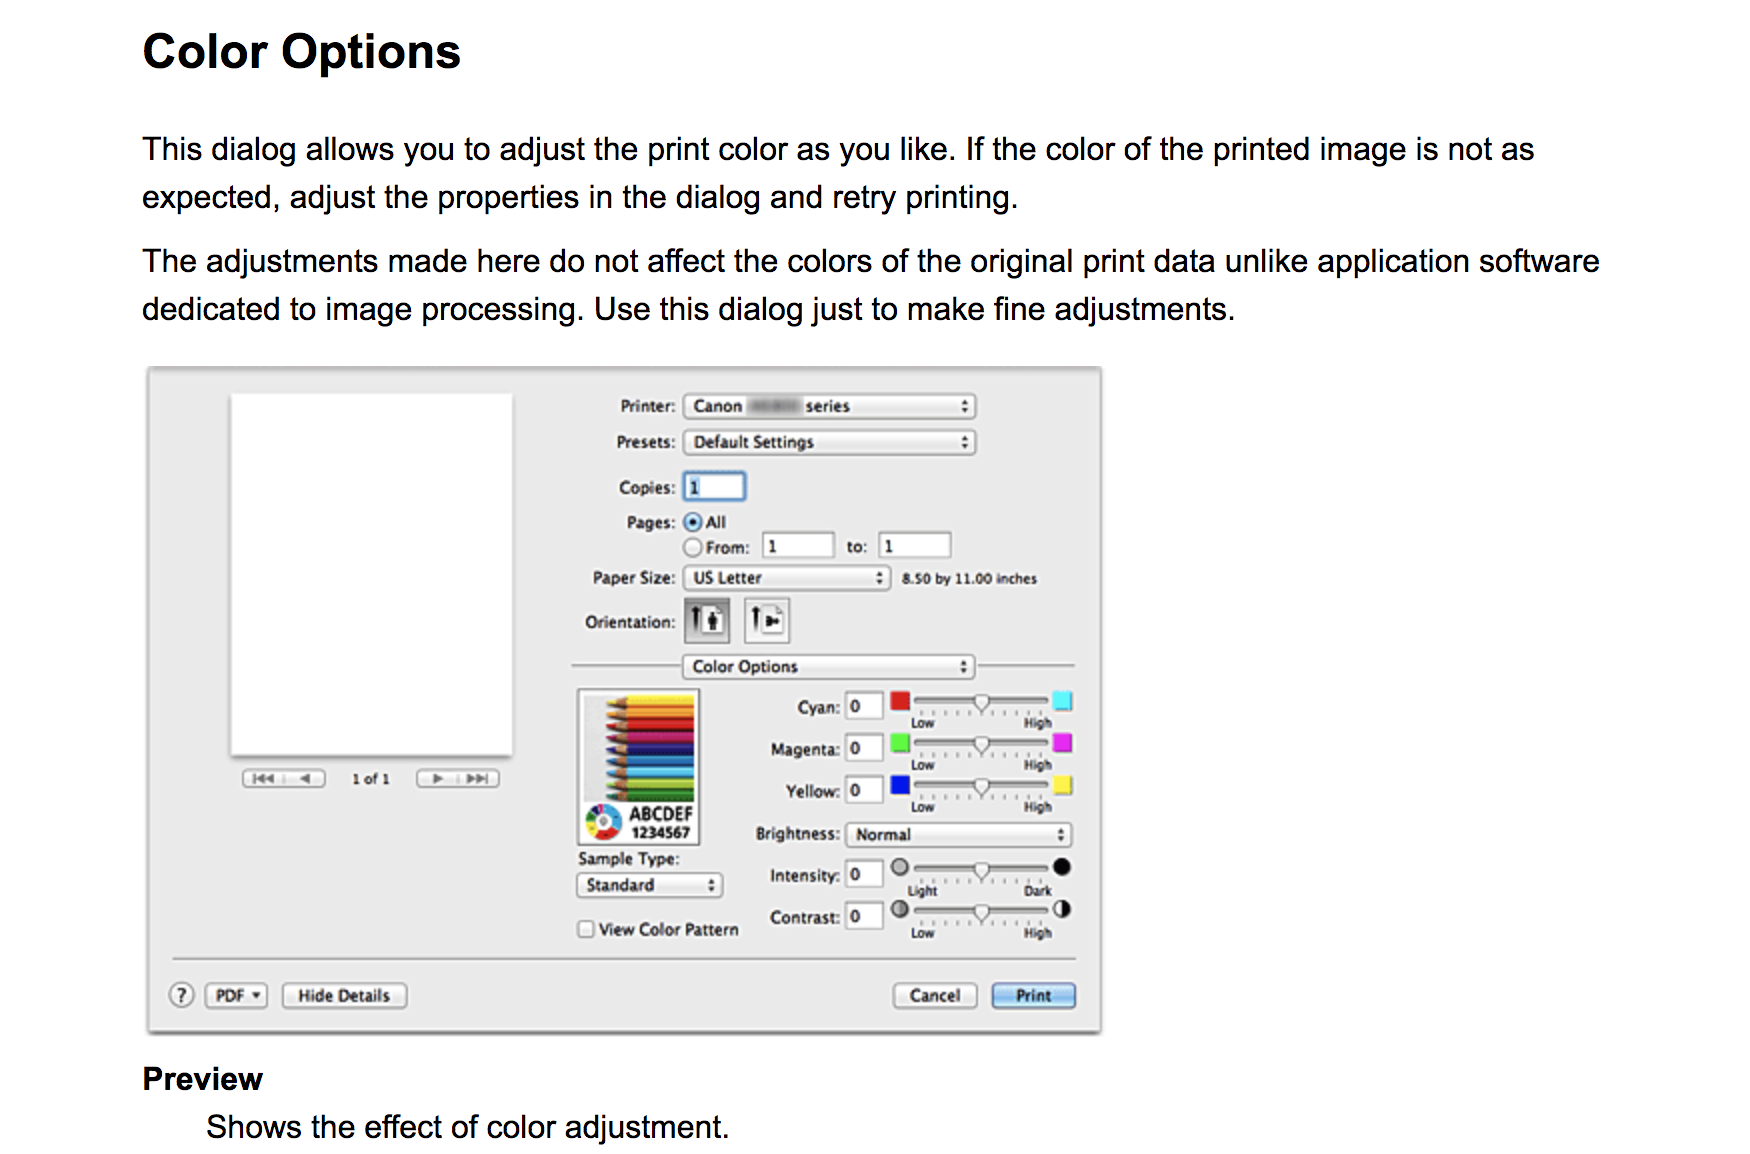The image size is (1750, 1154).
Task: Click the Hide Details button
Action: (x=344, y=995)
